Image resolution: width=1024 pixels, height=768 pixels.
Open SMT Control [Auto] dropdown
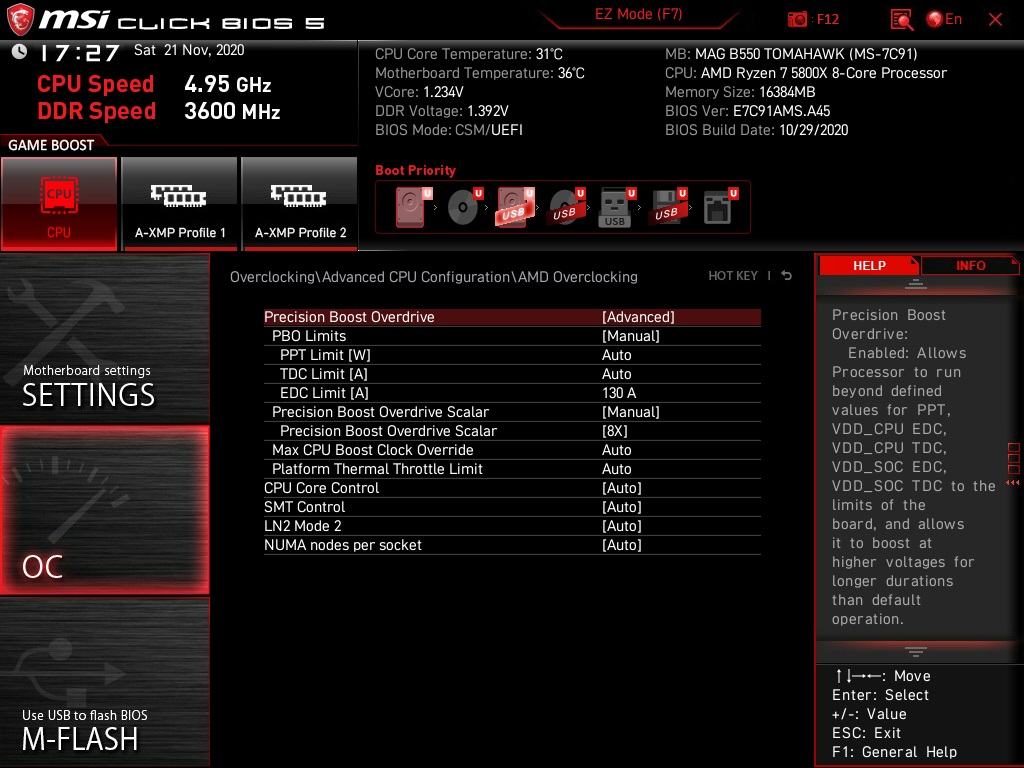pyautogui.click(x=512, y=507)
